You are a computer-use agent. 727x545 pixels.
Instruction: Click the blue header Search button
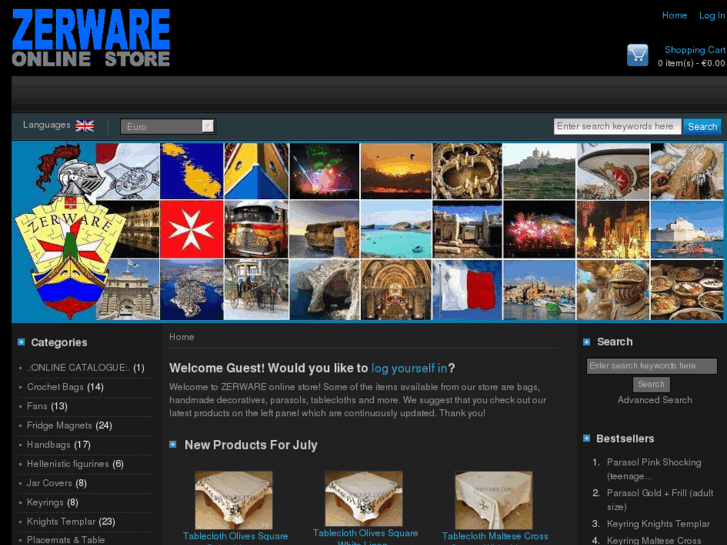coord(702,126)
